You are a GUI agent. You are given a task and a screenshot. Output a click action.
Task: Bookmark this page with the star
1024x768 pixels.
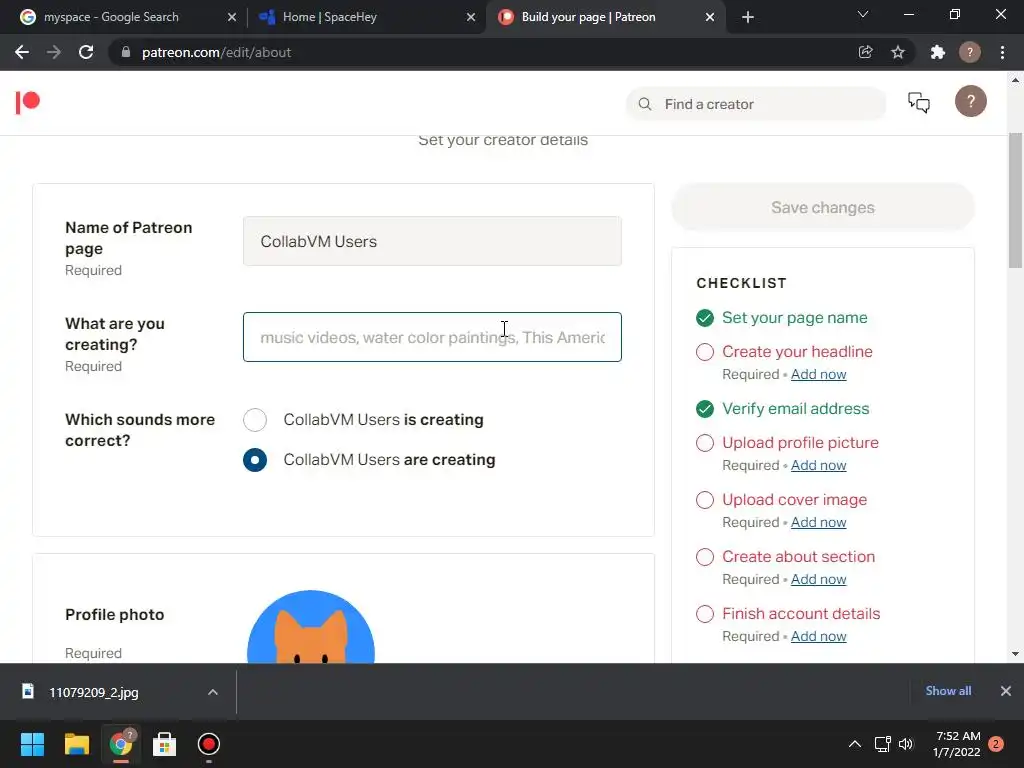click(x=898, y=52)
